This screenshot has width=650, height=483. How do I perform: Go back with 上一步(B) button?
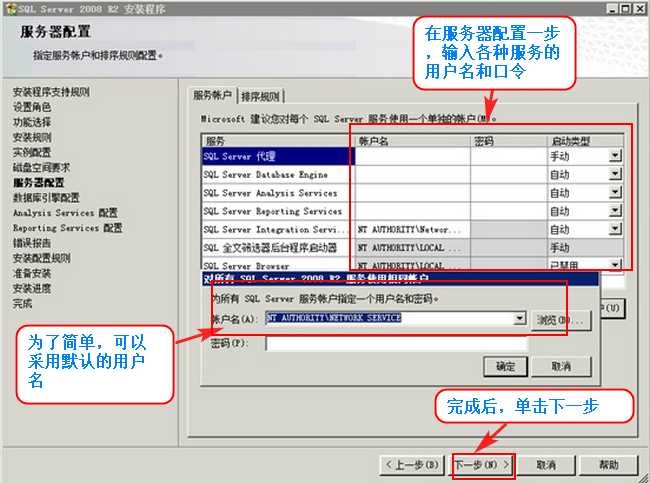pos(412,465)
